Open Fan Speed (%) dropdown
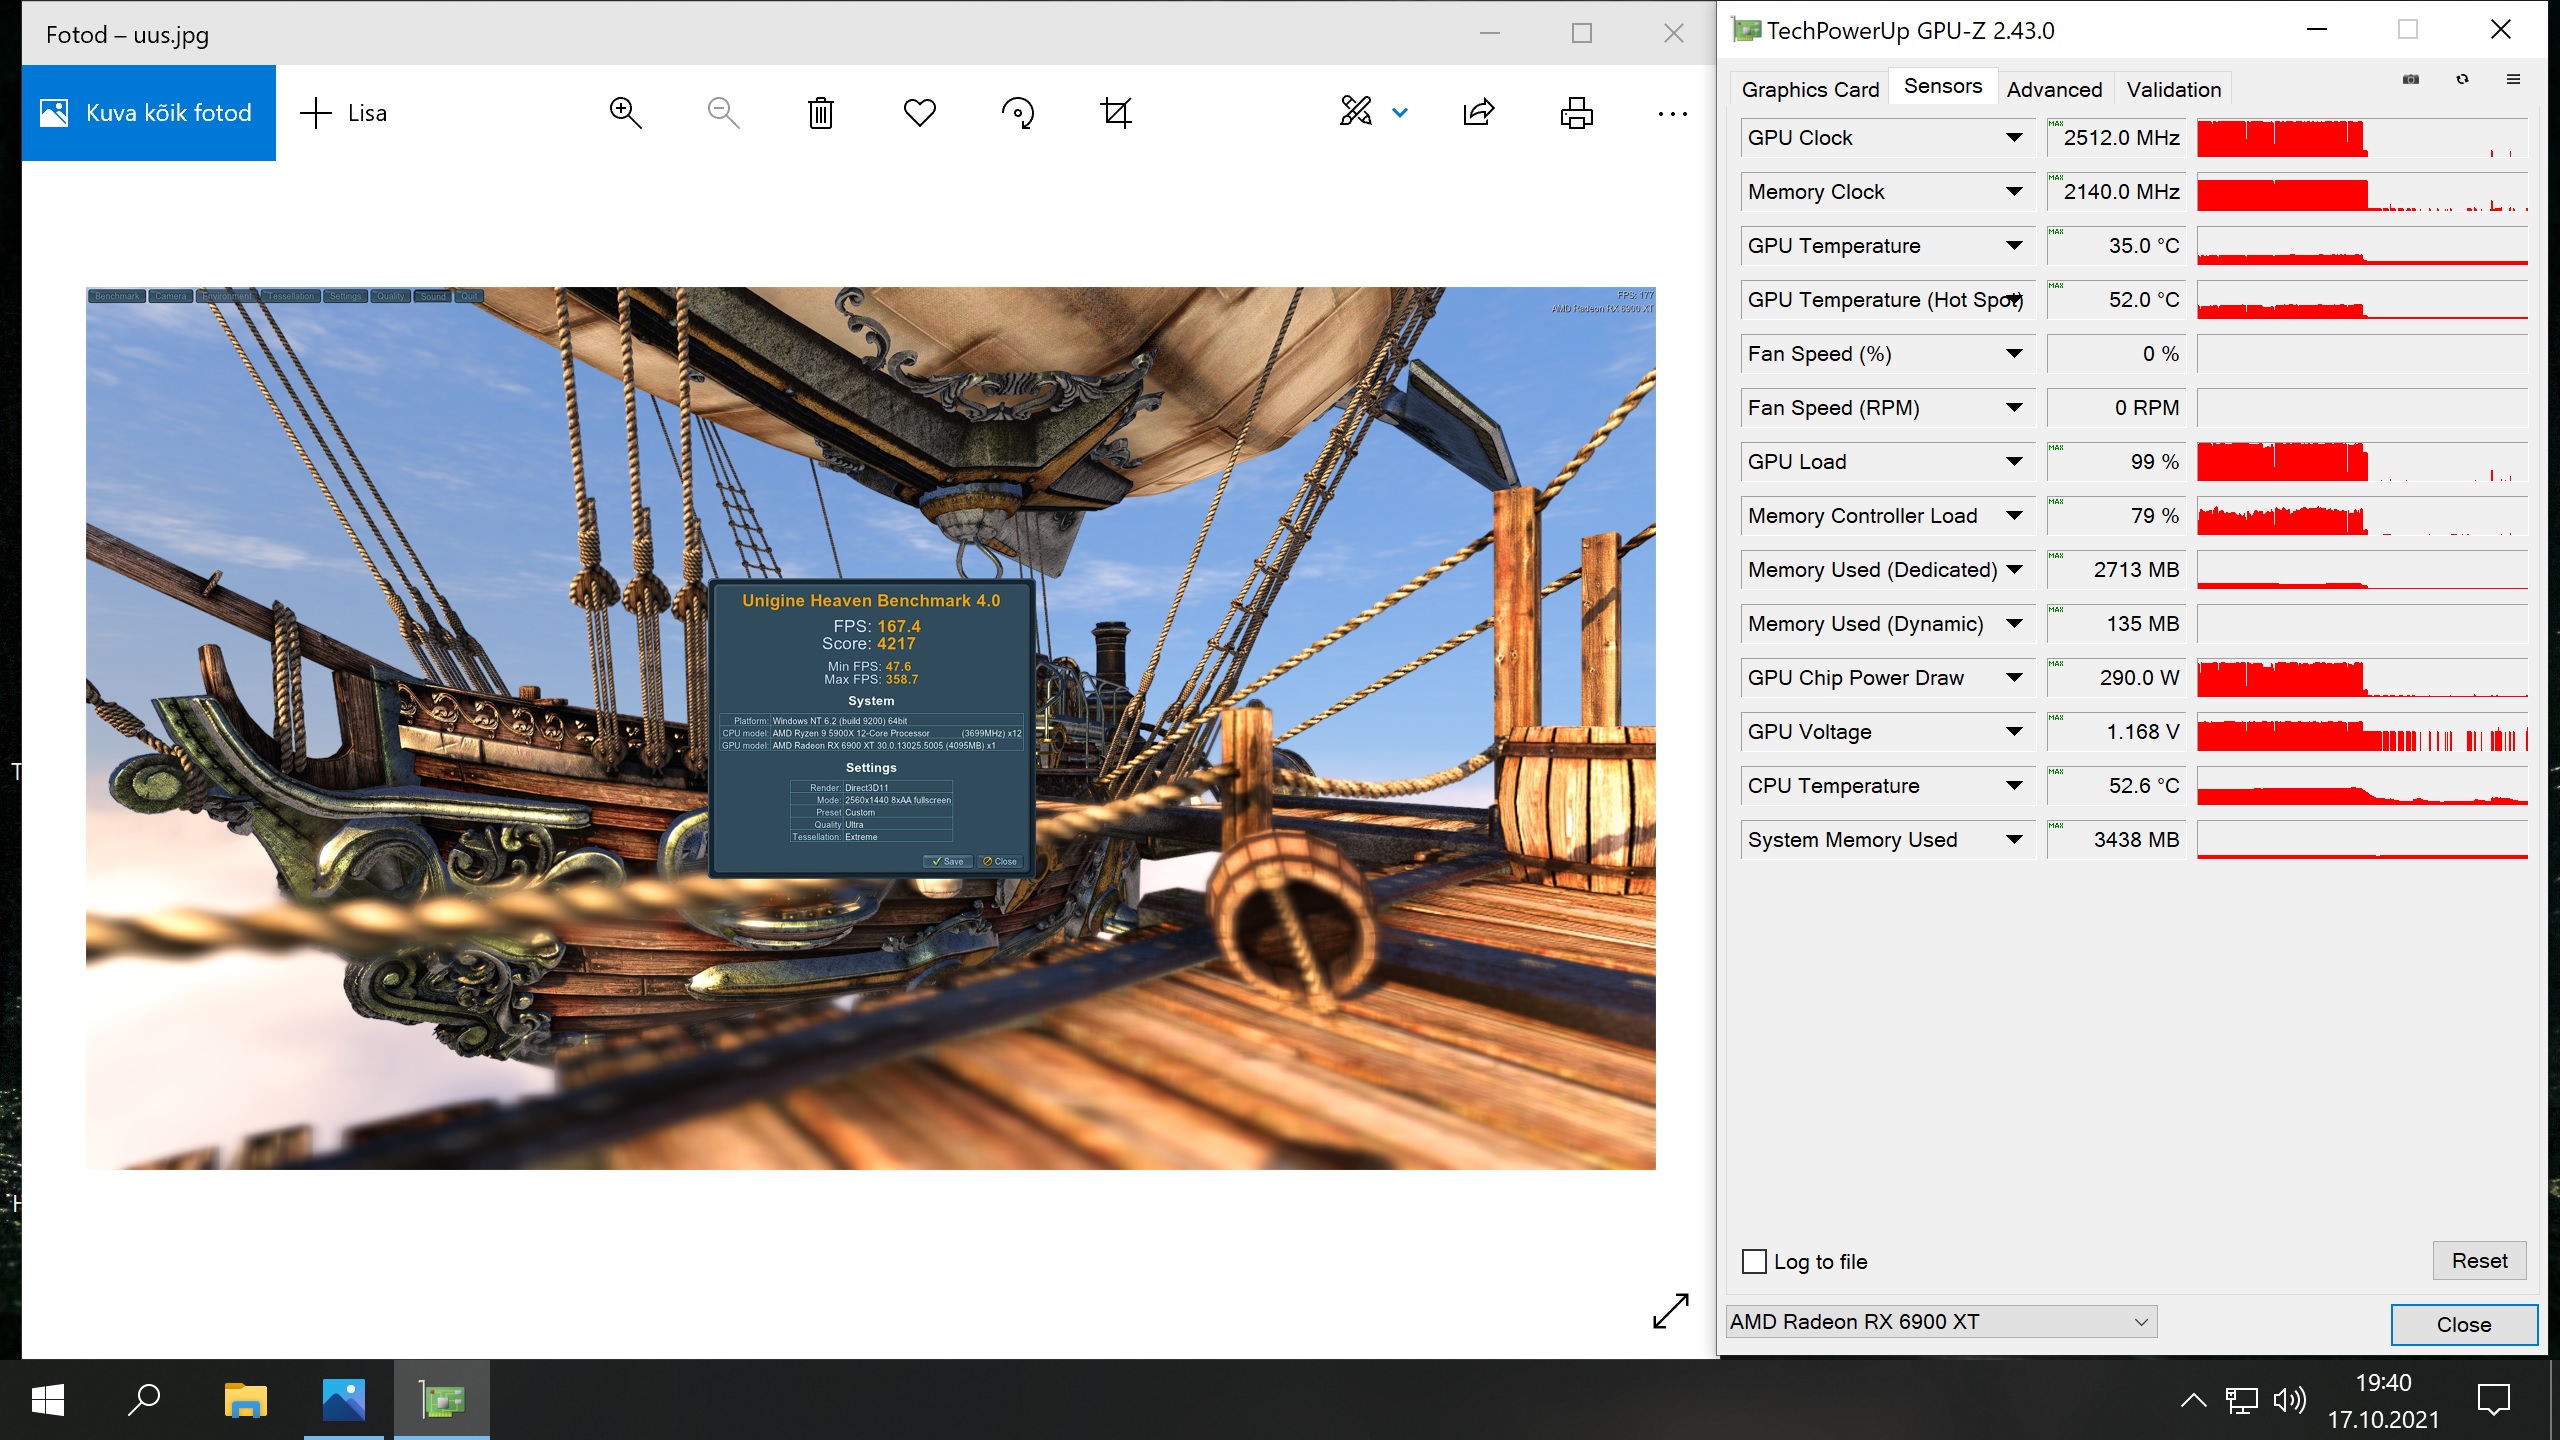Screen dimensions: 2560x1440 (2014, 354)
